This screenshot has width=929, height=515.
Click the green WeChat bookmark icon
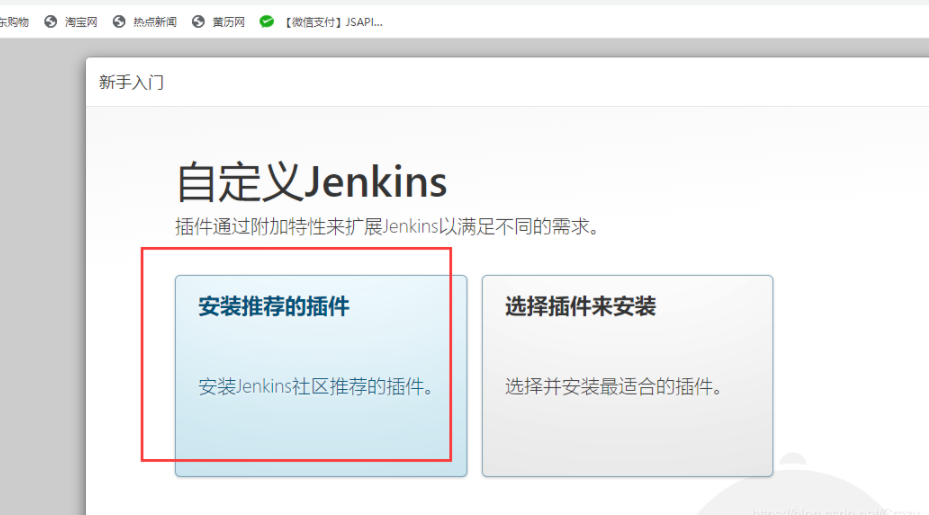[x=267, y=22]
